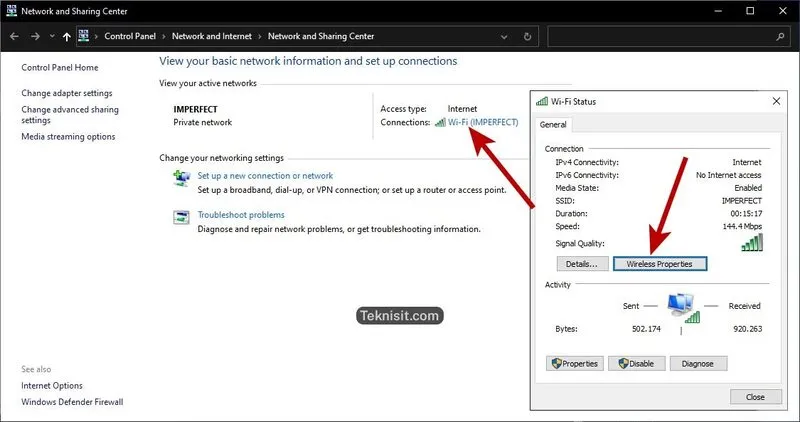The height and width of the screenshot is (422, 800).
Task: Click the Diagnose button
Action: pos(698,364)
